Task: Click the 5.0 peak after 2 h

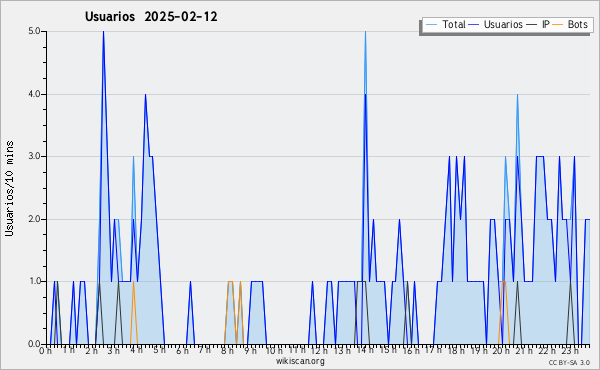Action: pyautogui.click(x=103, y=32)
